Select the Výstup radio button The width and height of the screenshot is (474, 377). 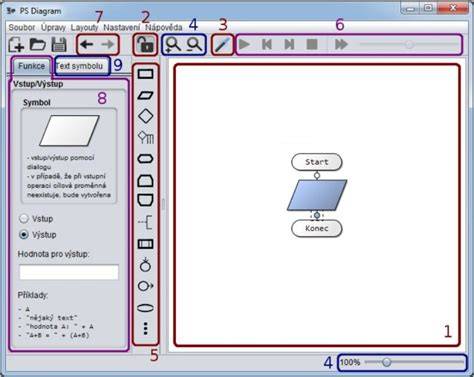click(24, 235)
